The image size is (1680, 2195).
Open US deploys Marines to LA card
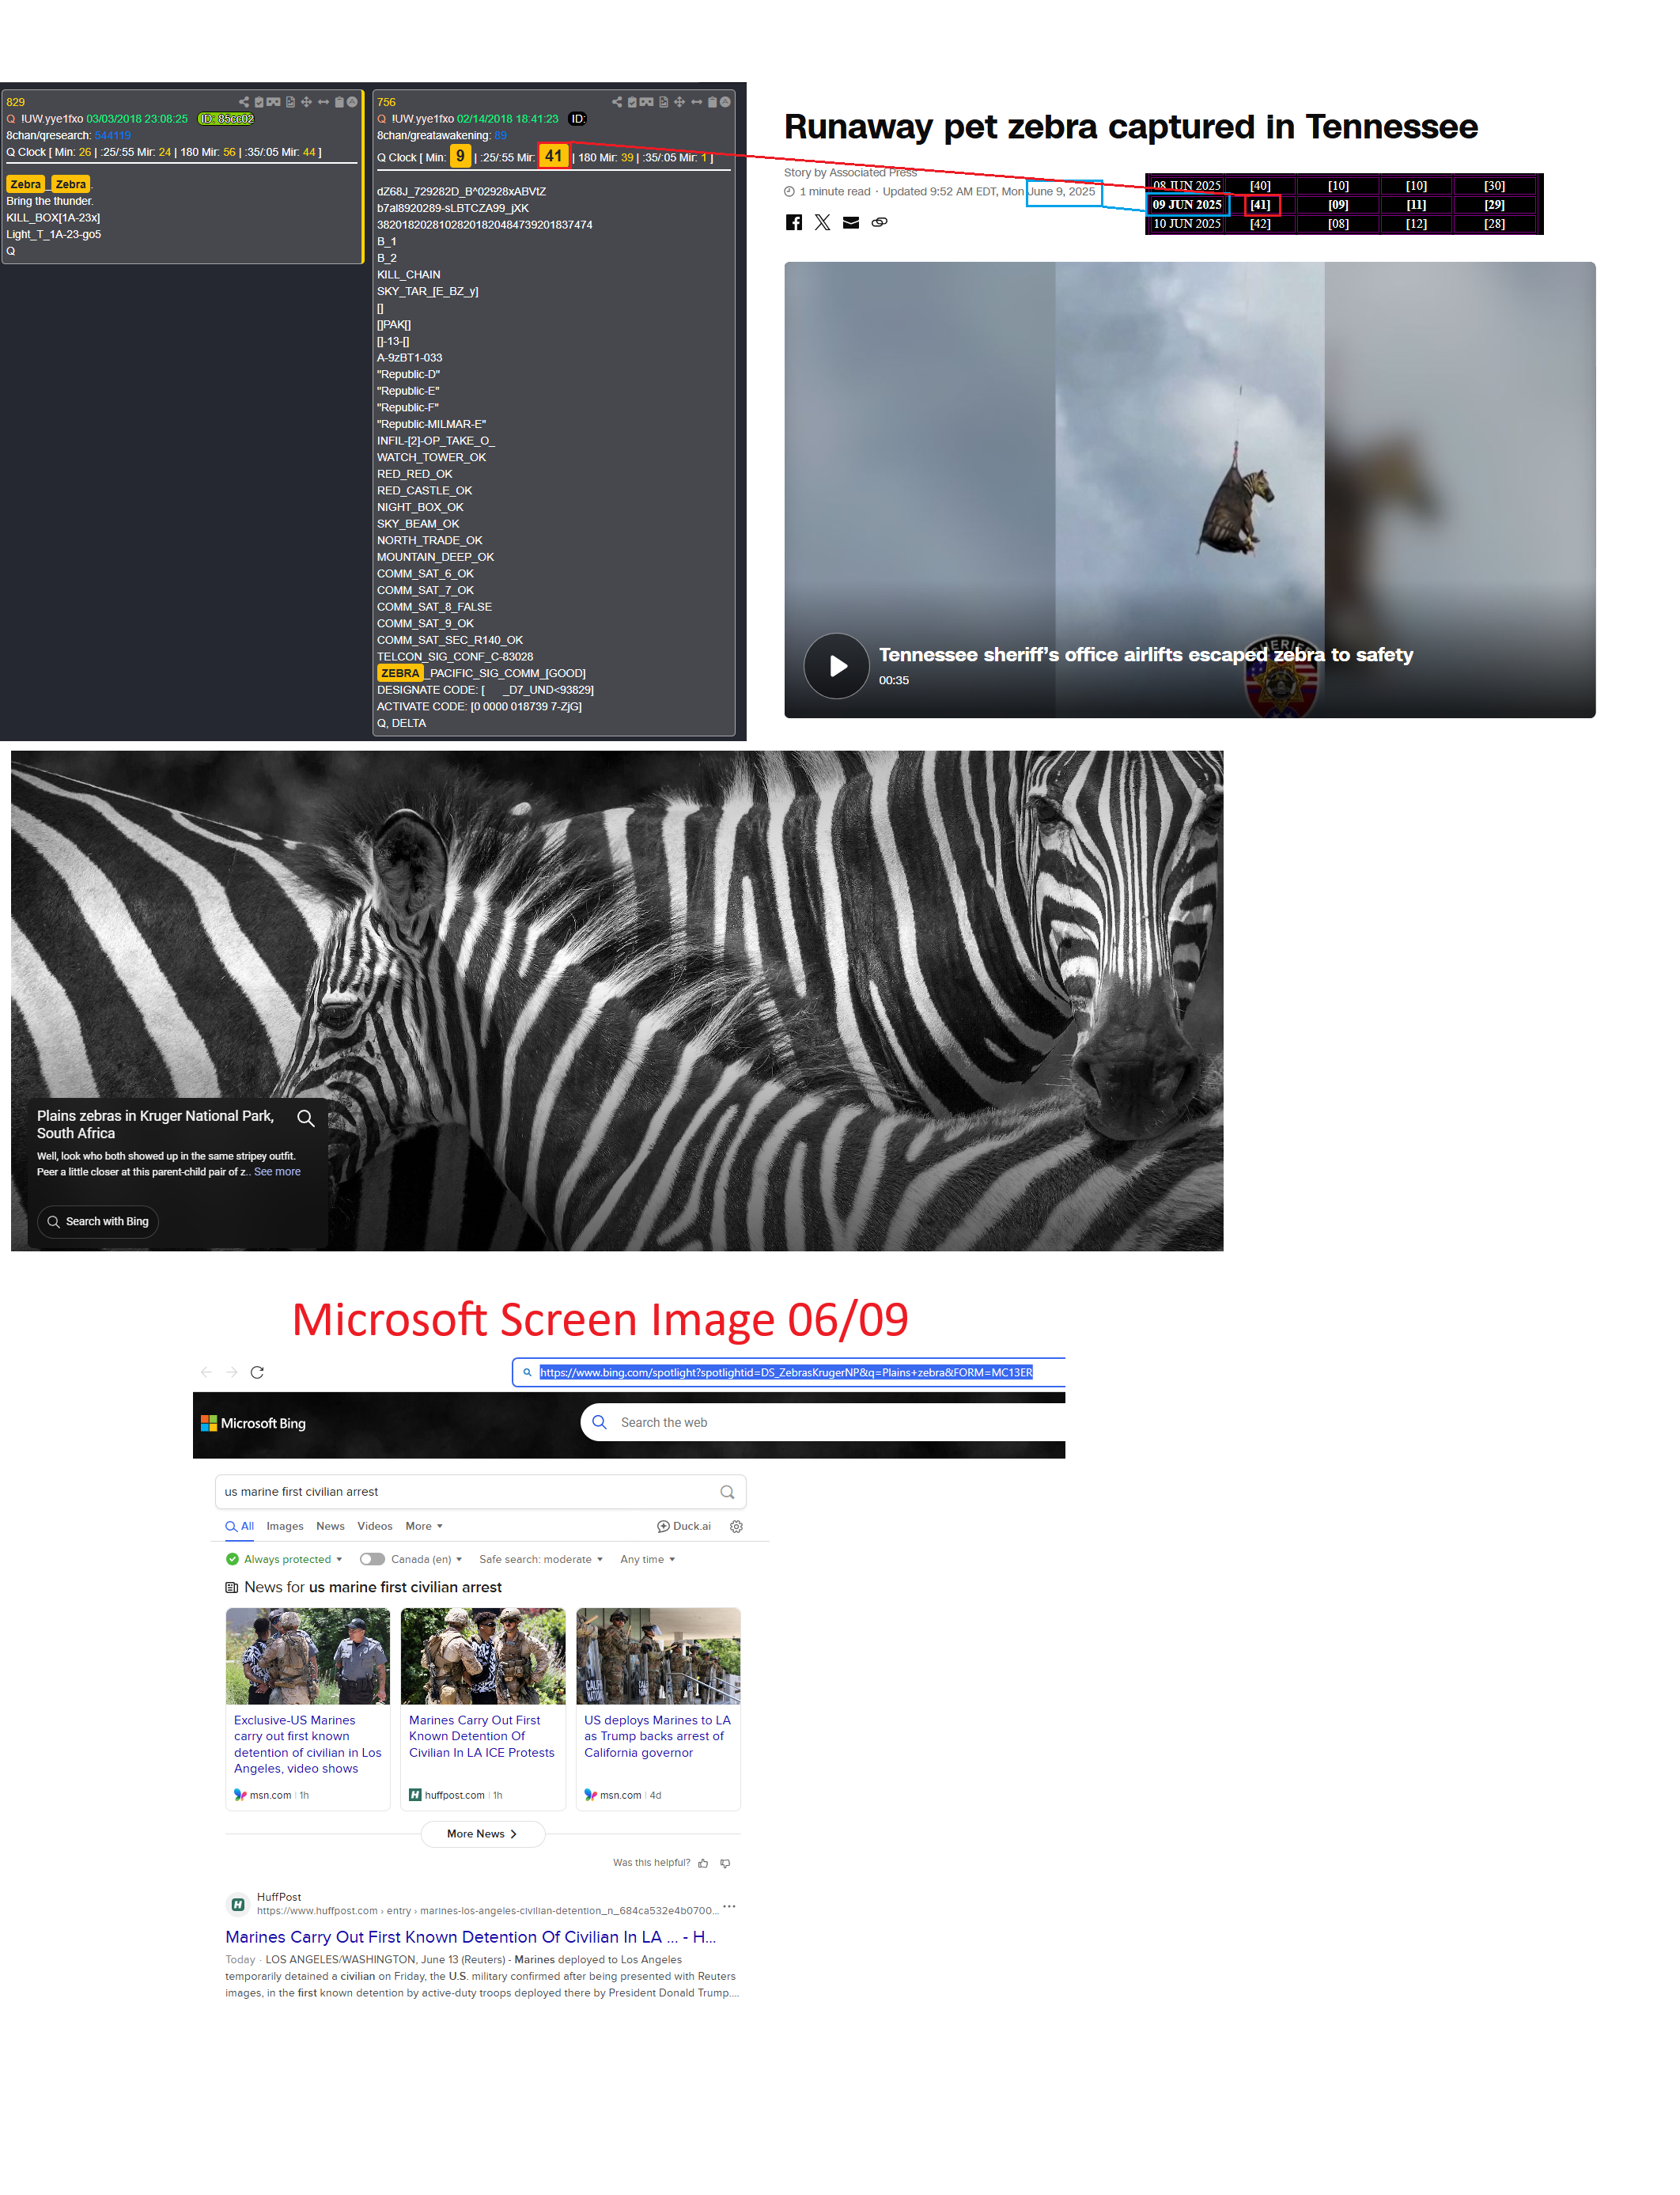(658, 1709)
